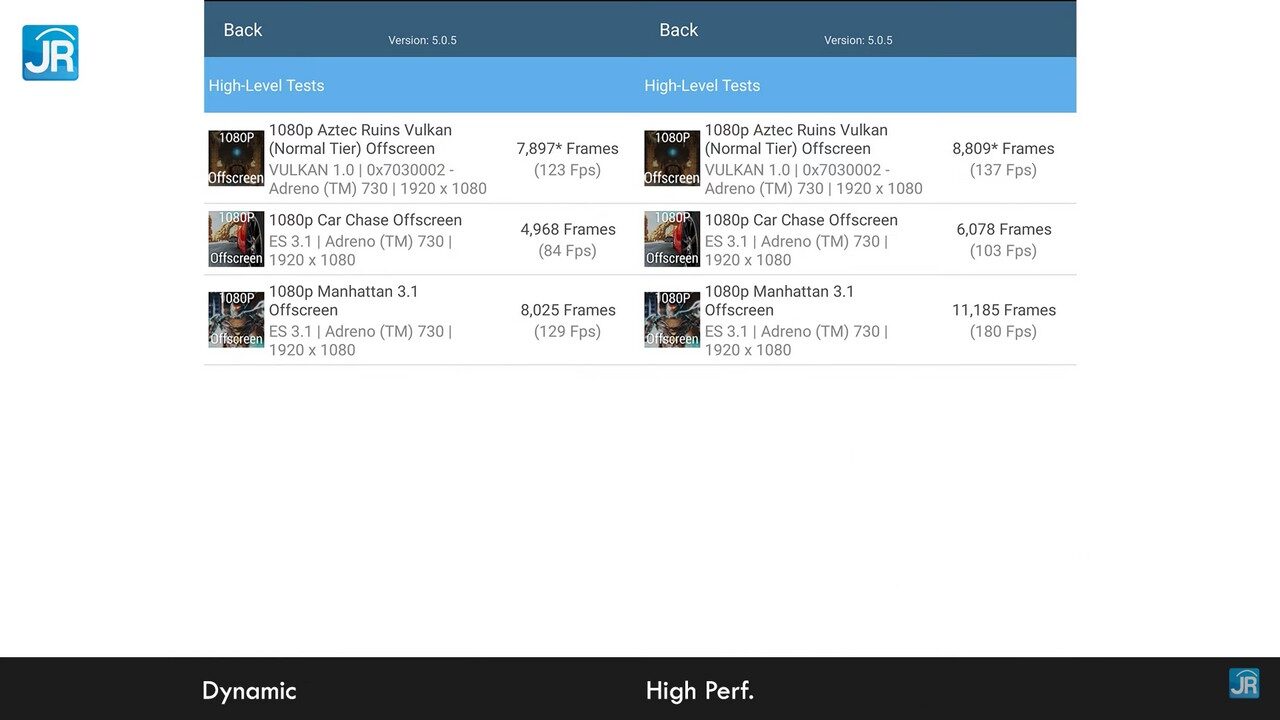
Task: Click the High Perf. label in the bottom bar
Action: (x=699, y=691)
